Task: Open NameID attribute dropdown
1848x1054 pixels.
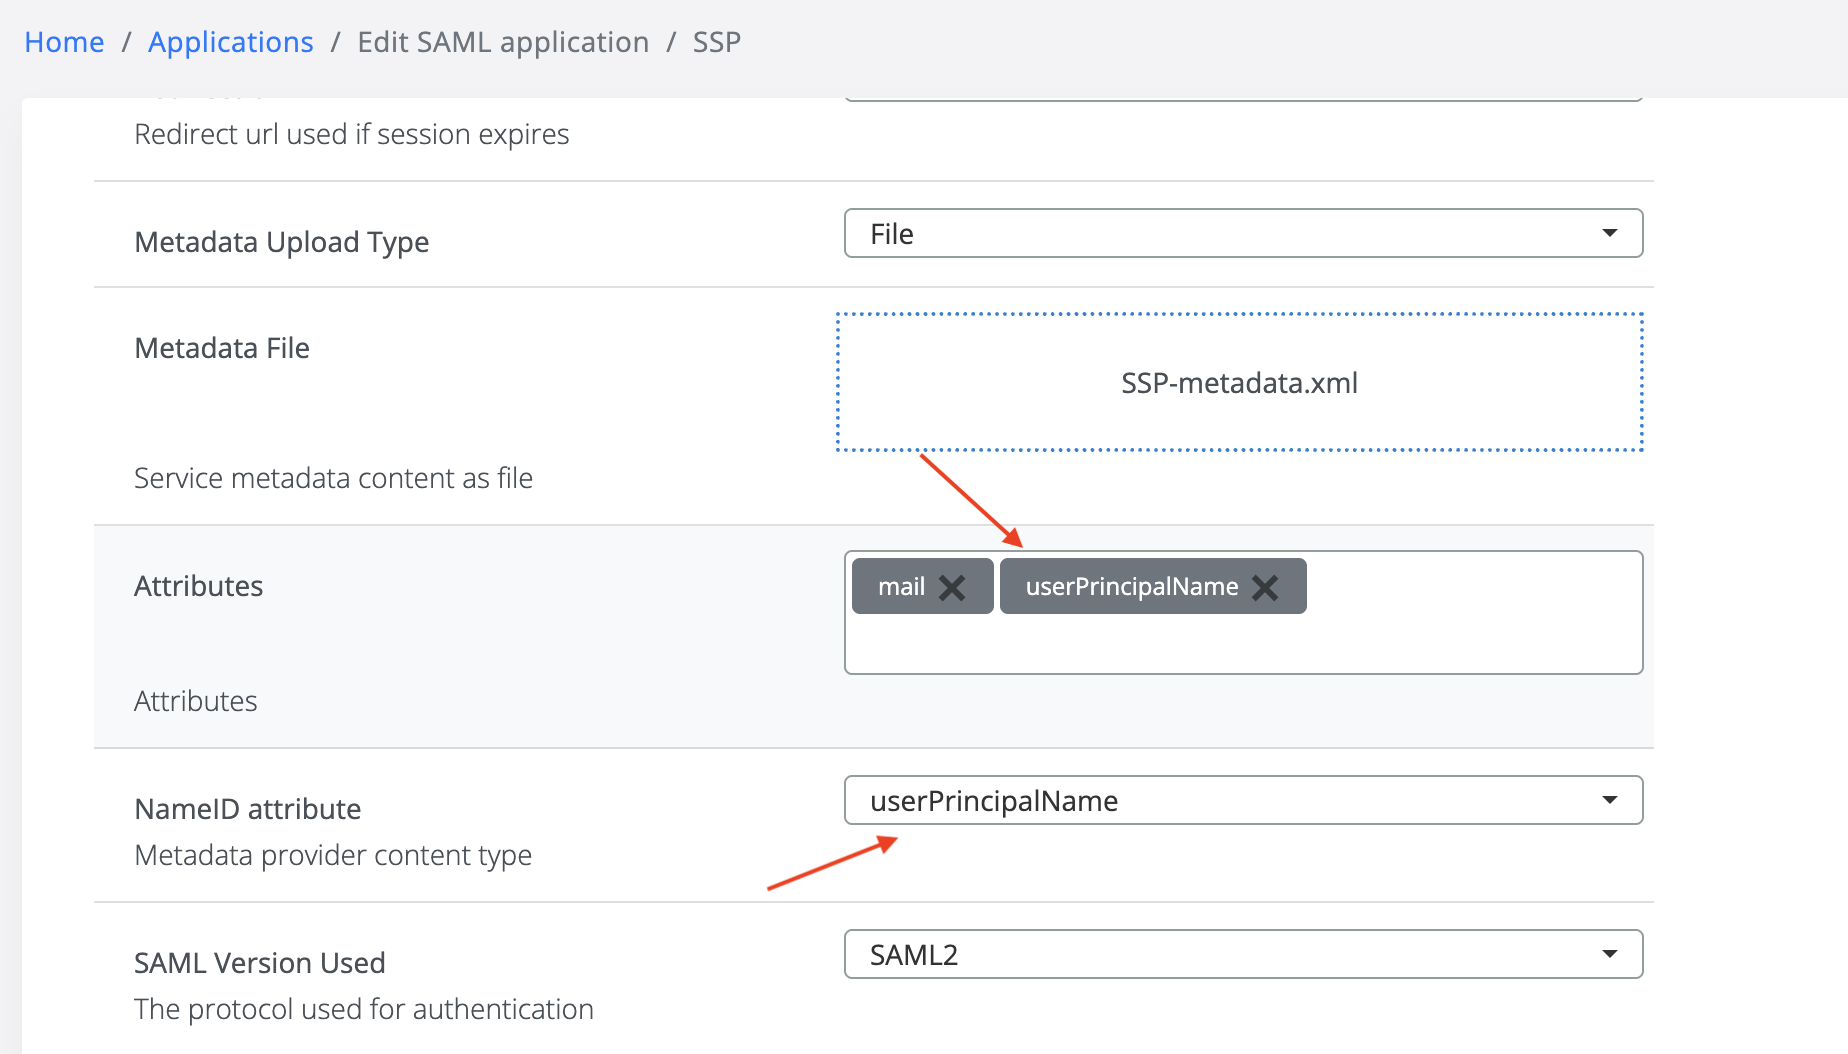Action: point(1243,800)
